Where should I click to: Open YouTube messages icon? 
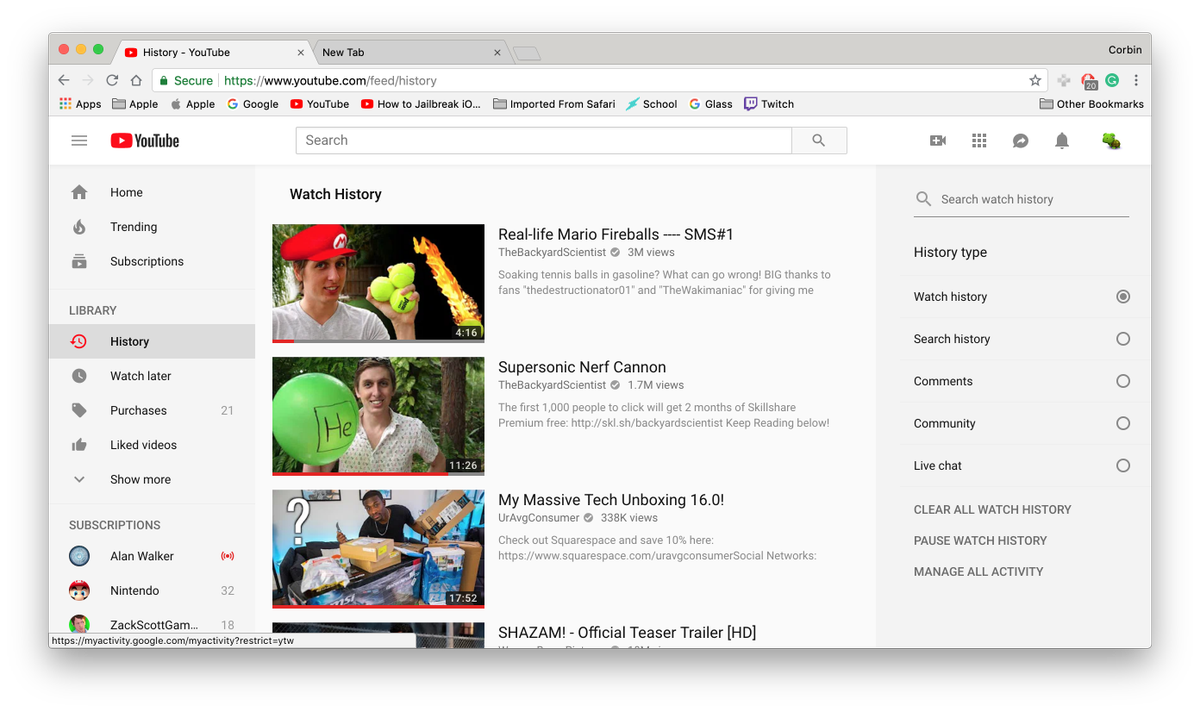click(x=1020, y=140)
